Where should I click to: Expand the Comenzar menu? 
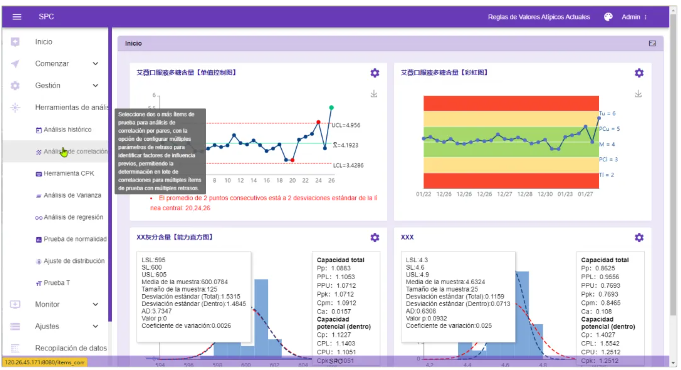click(96, 64)
